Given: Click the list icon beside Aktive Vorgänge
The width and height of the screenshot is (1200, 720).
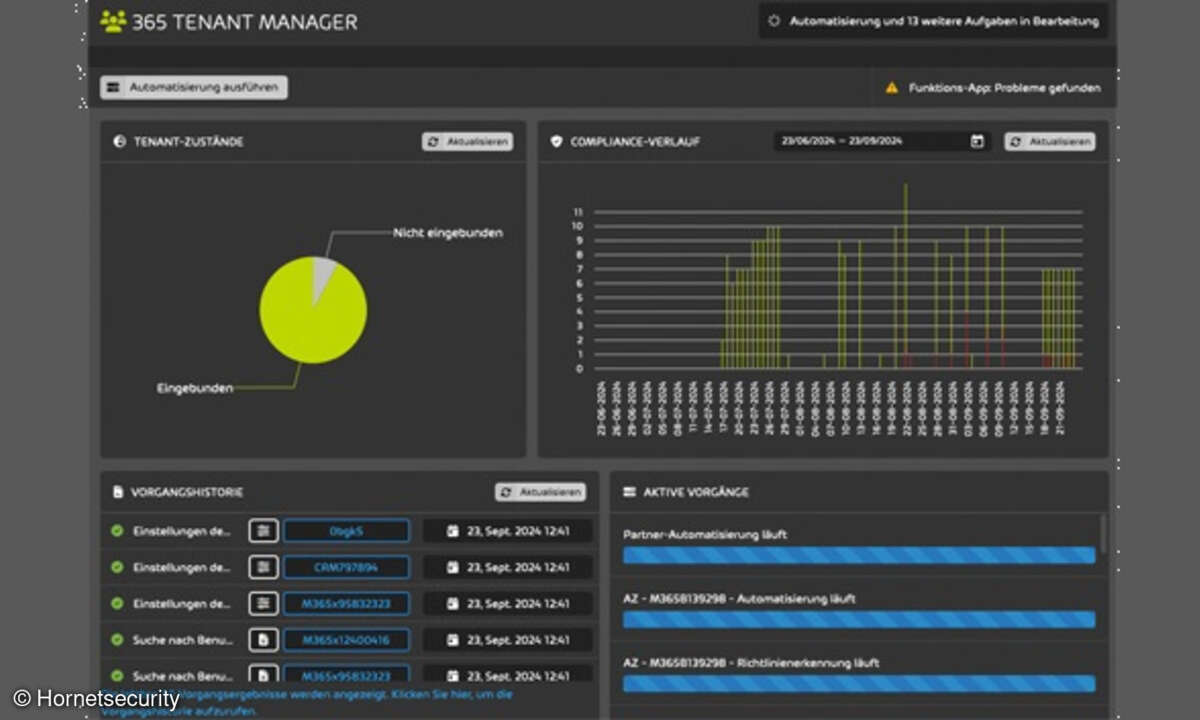Looking at the screenshot, I should [629, 492].
